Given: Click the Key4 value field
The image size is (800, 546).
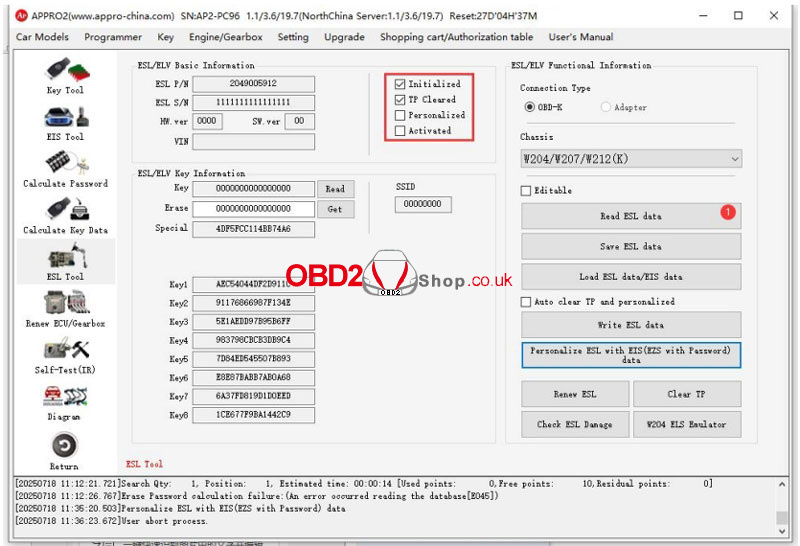Looking at the screenshot, I should point(253,340).
